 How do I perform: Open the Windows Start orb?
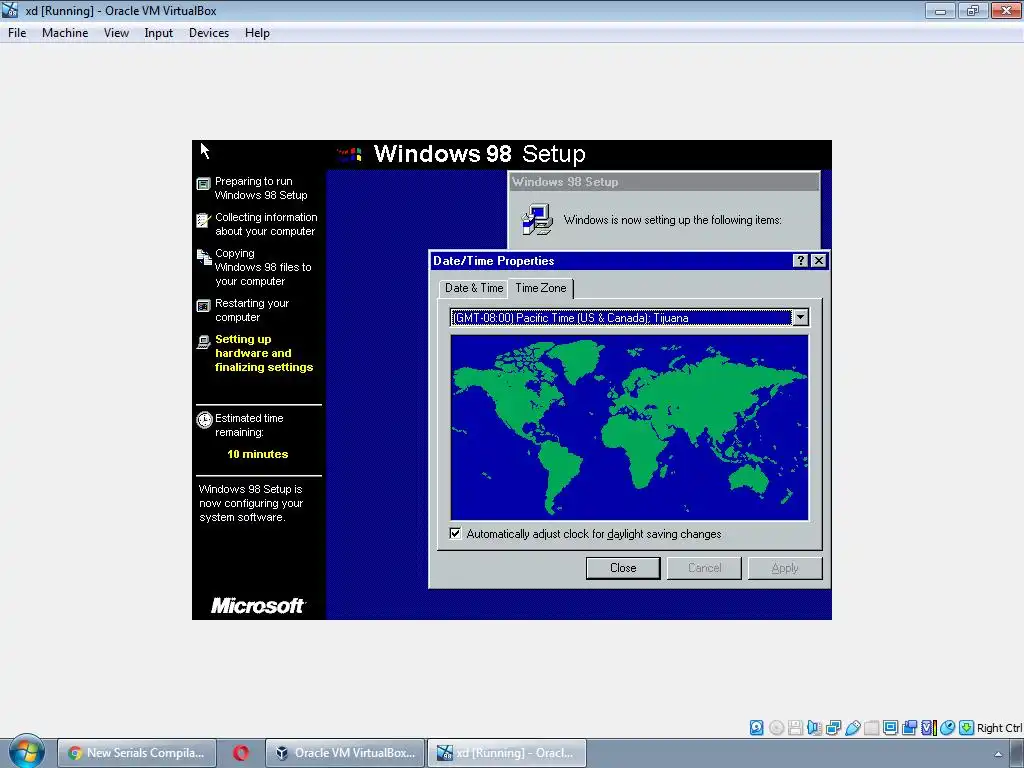coord(26,752)
